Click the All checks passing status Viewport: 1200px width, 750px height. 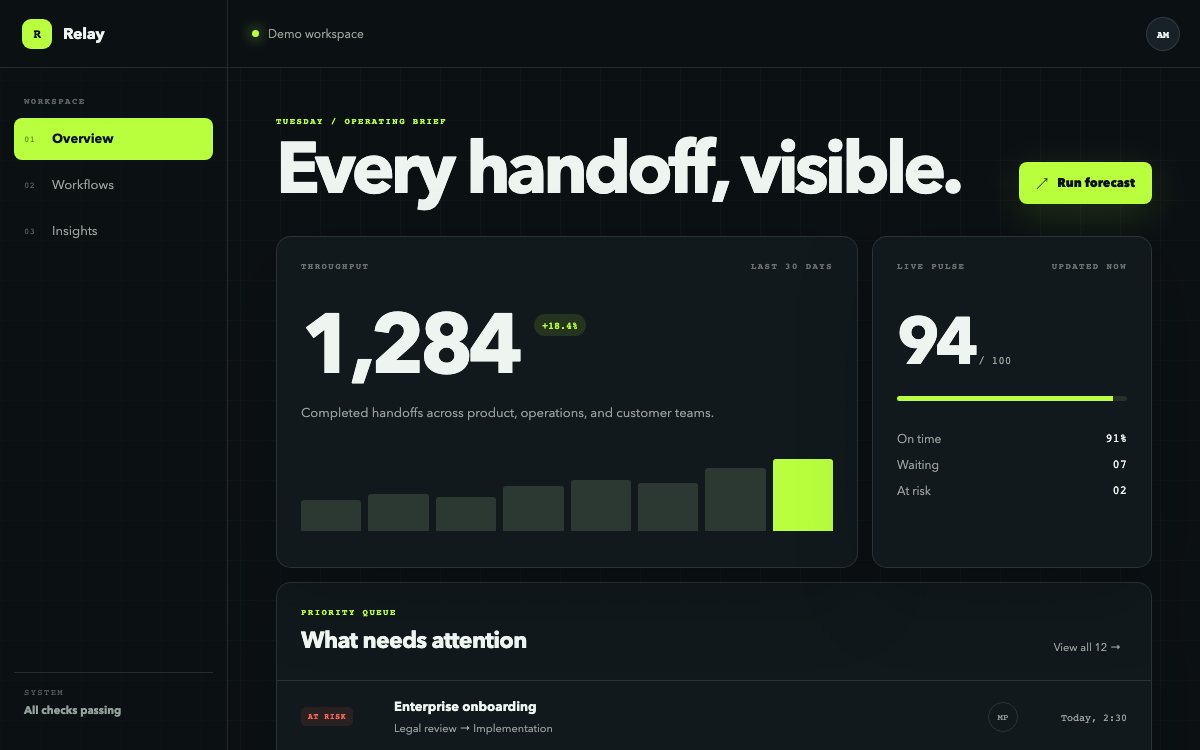coord(72,711)
